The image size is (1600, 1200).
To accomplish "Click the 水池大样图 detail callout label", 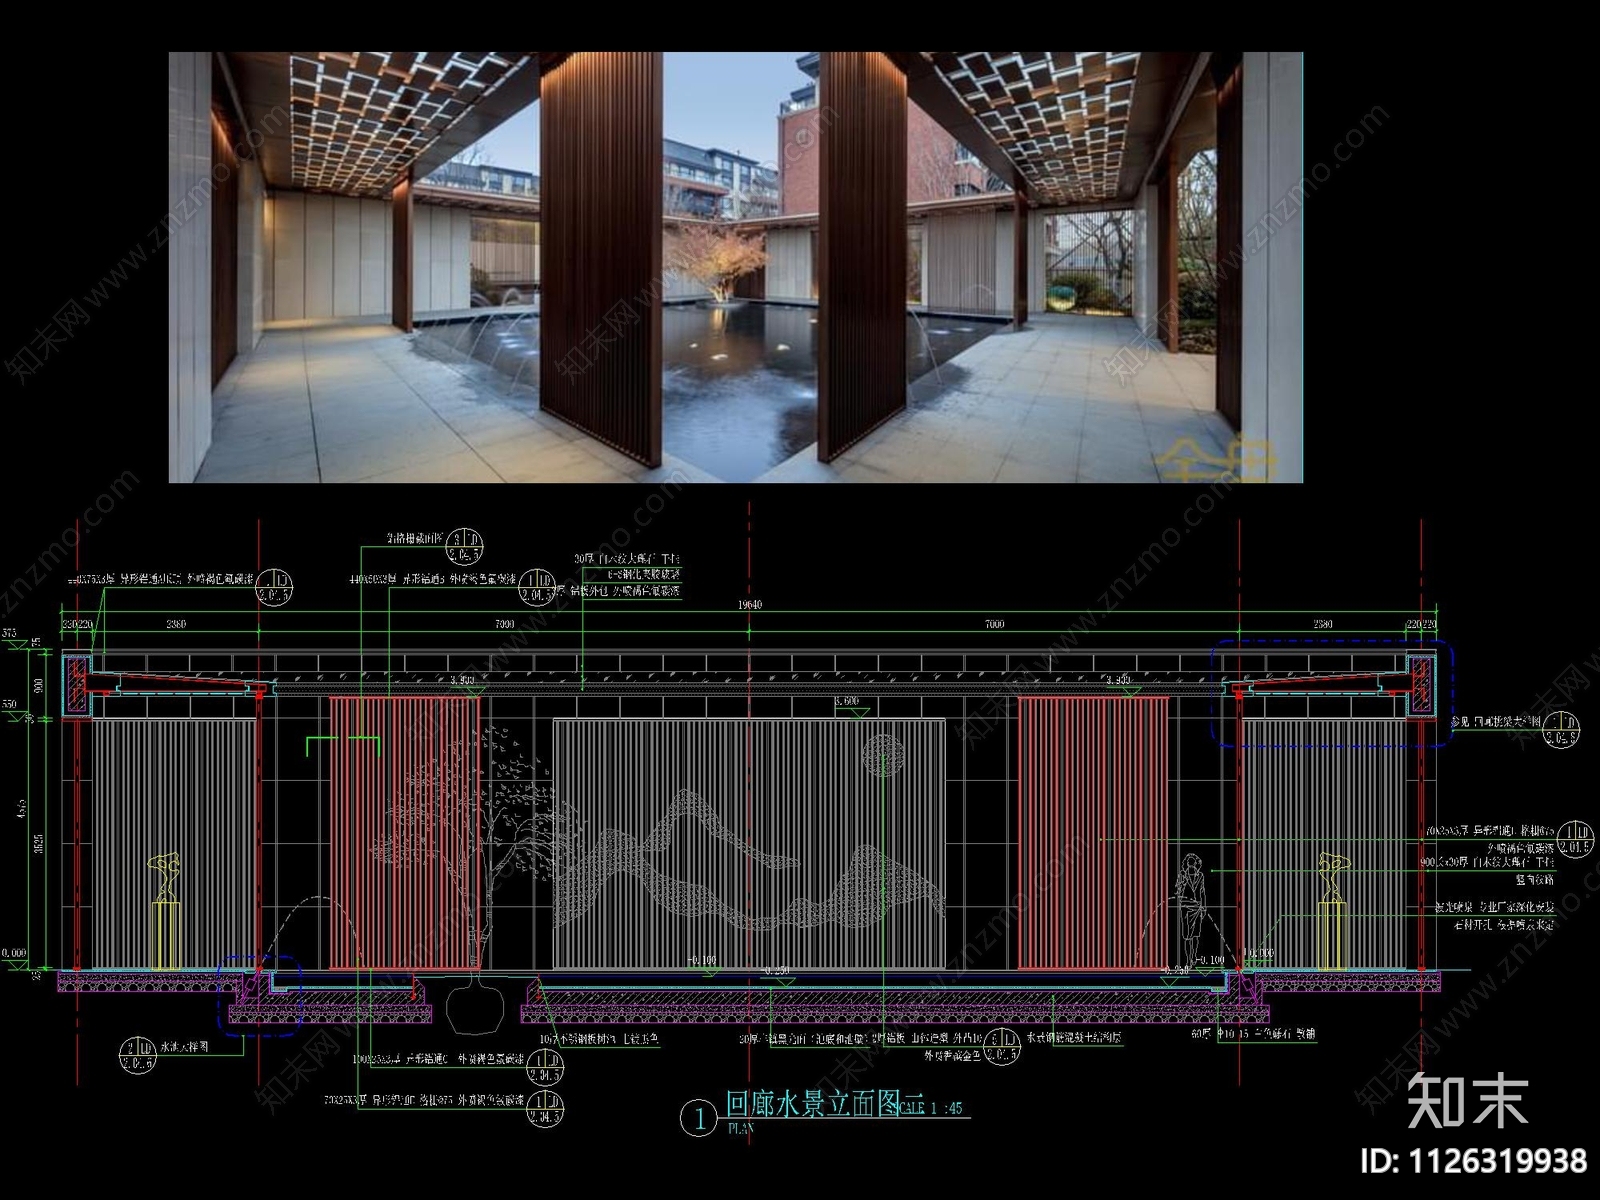I will click(x=185, y=1048).
